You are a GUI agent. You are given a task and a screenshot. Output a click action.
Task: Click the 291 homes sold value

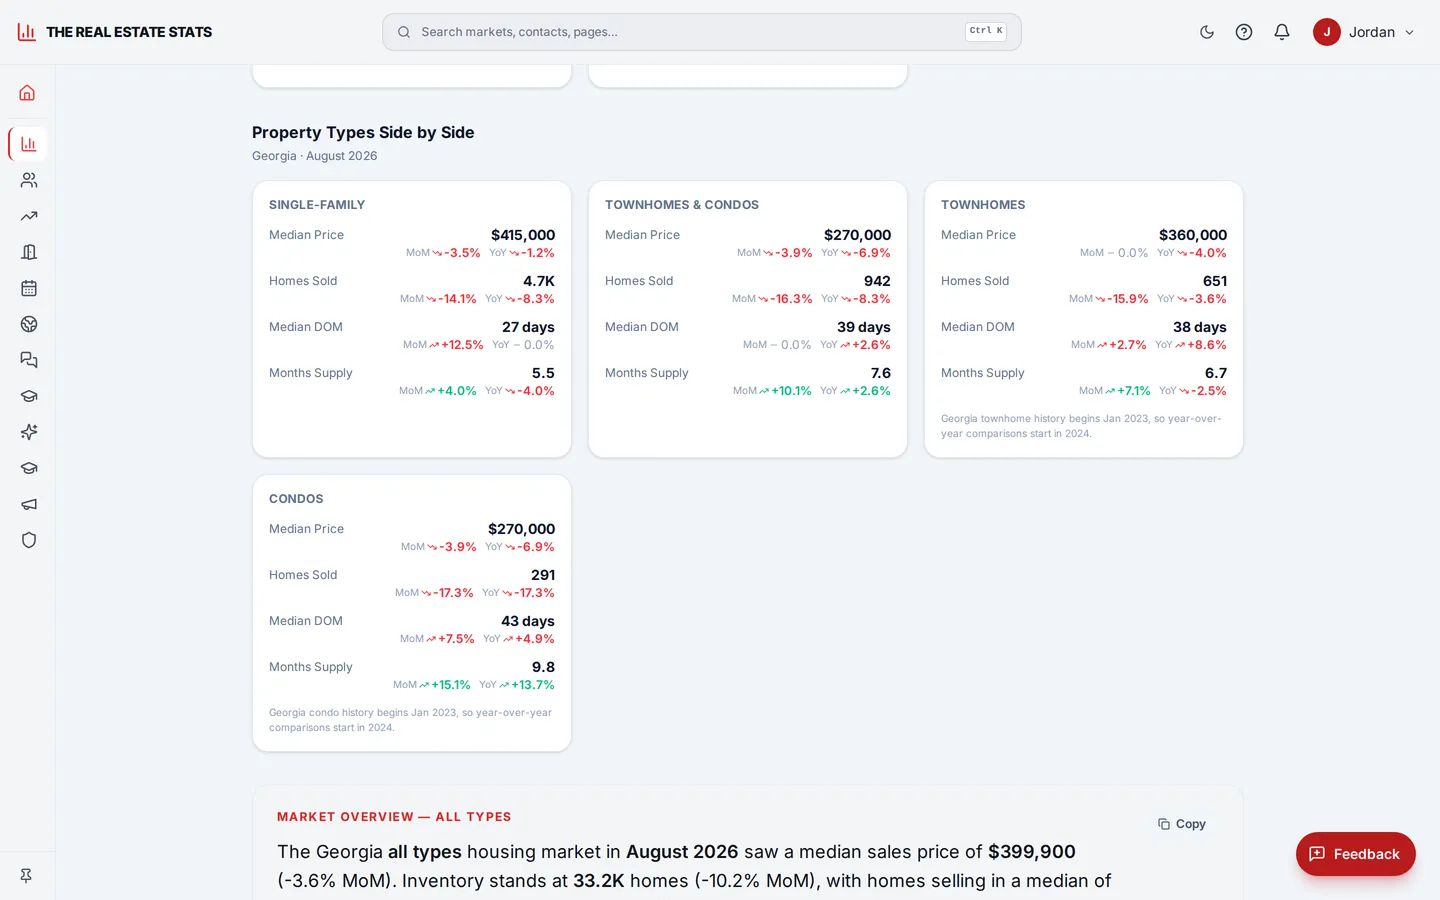tap(543, 575)
